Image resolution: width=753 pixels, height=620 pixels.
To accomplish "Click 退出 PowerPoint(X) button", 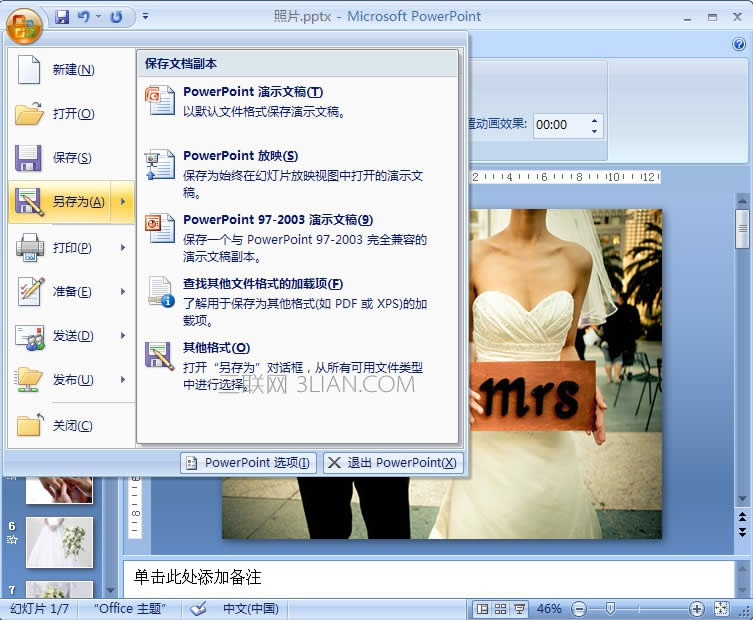I will click(392, 462).
